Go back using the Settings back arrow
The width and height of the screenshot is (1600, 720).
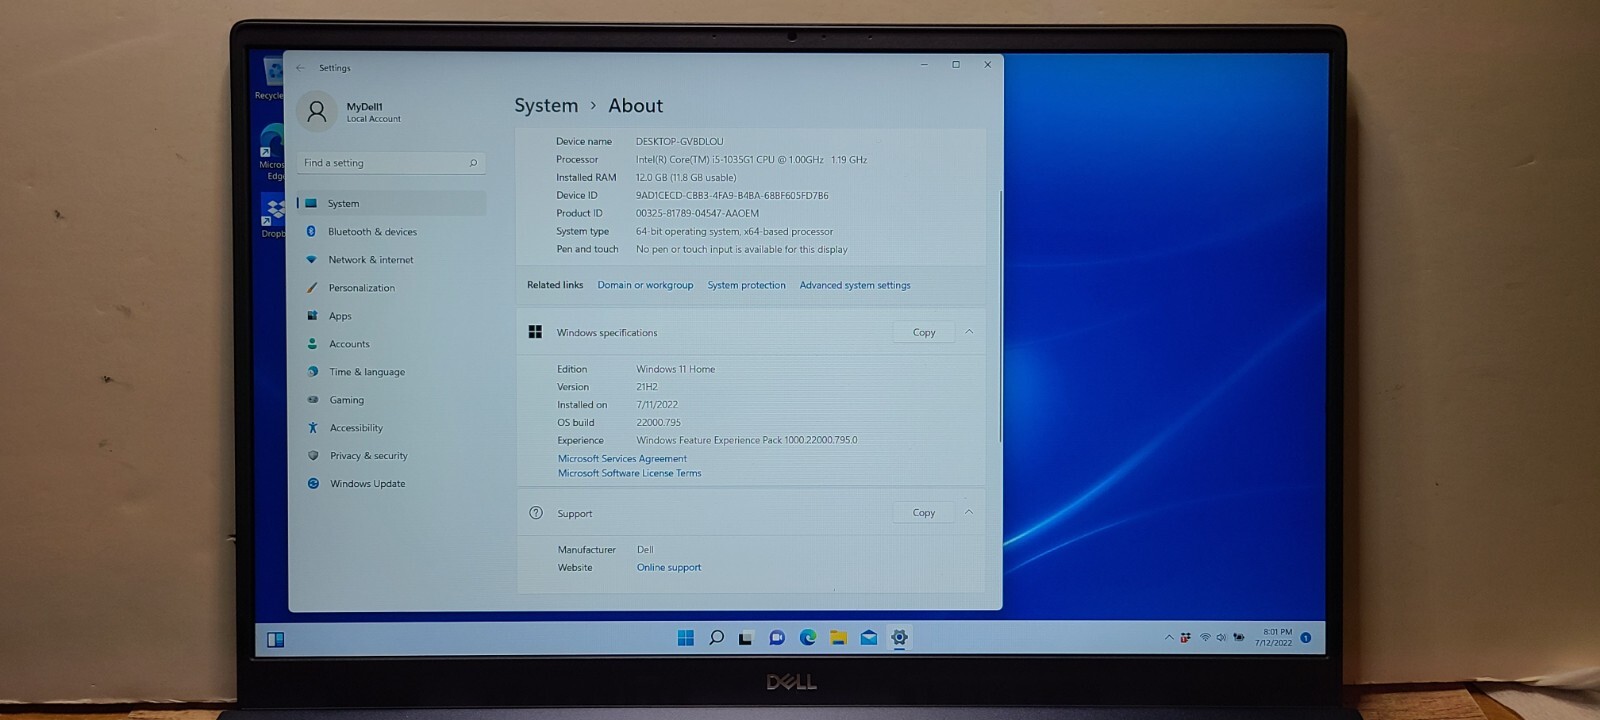(300, 68)
